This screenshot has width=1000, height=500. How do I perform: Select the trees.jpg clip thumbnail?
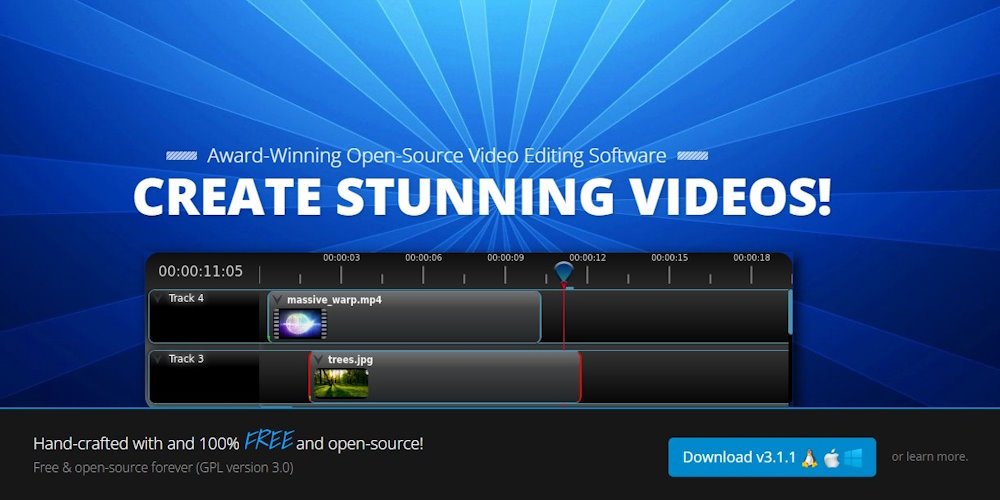click(x=341, y=383)
